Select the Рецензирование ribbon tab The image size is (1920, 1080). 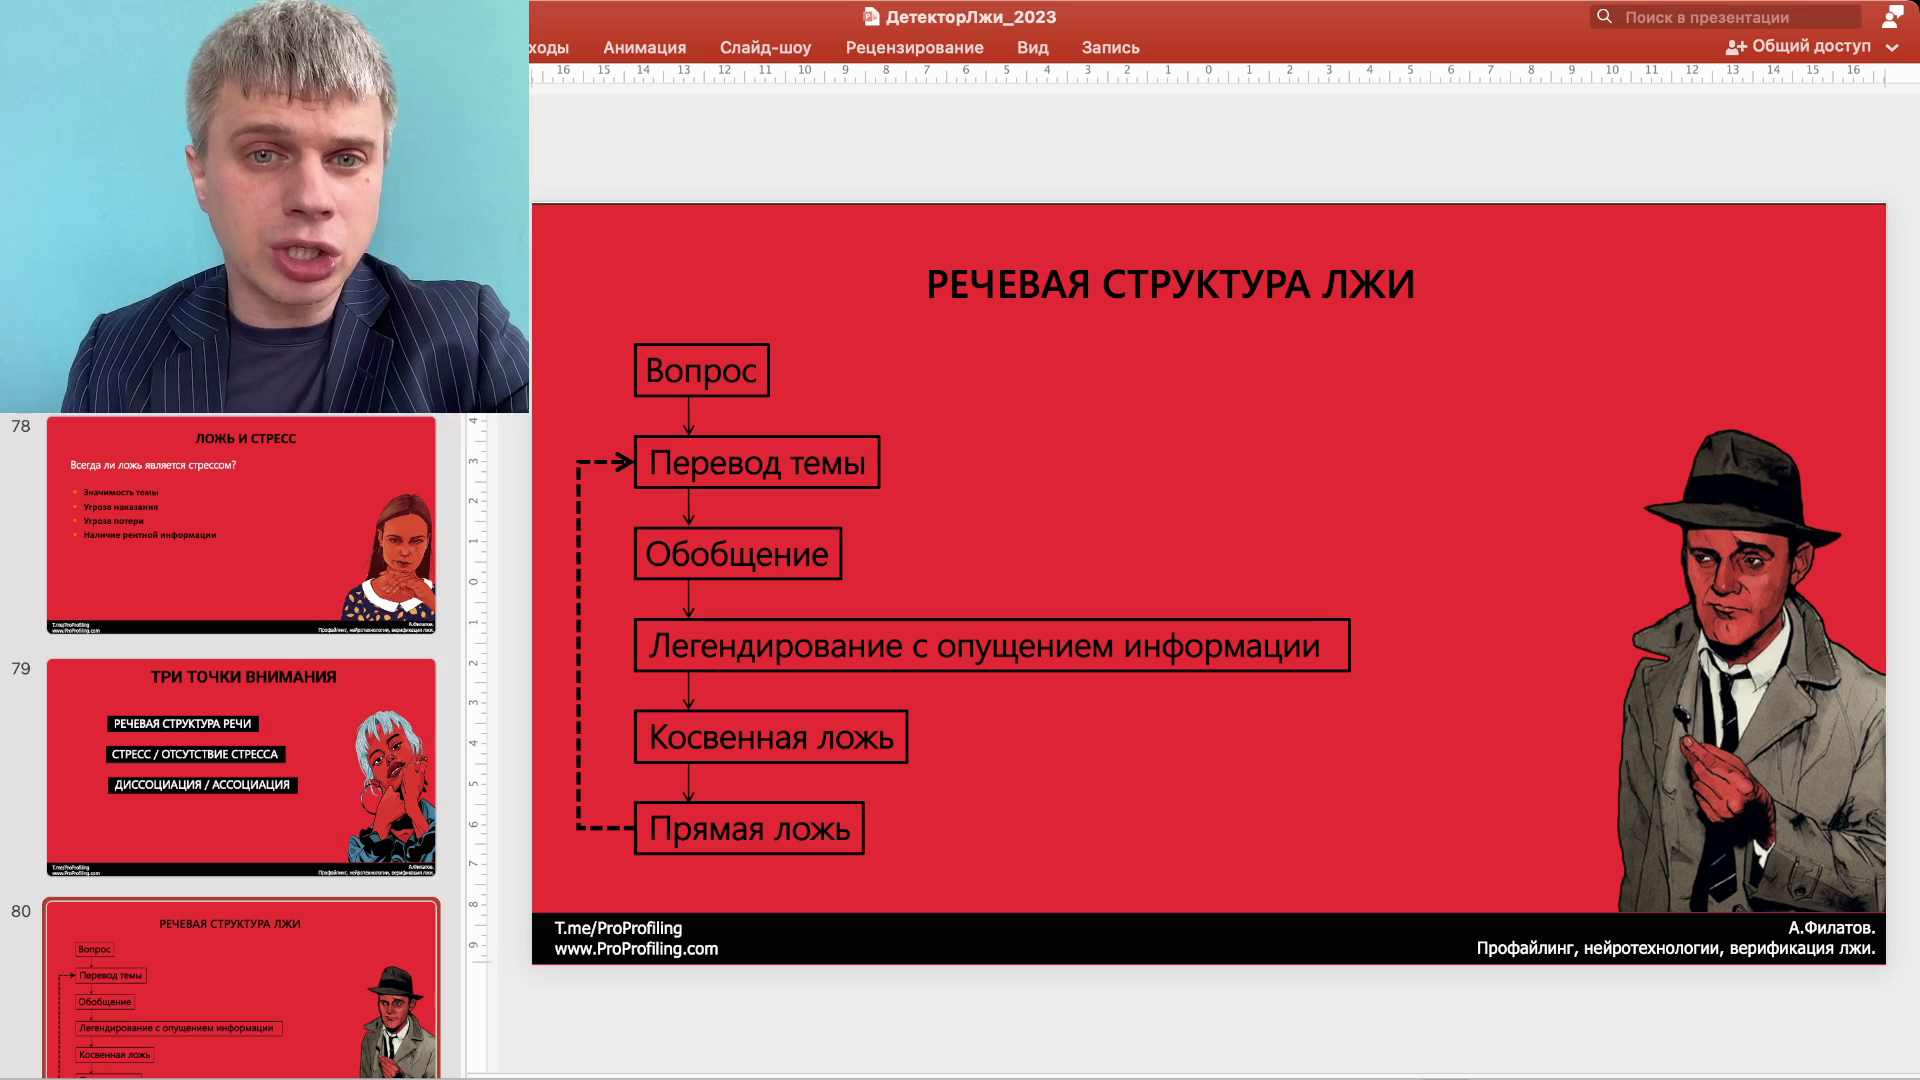coord(915,47)
